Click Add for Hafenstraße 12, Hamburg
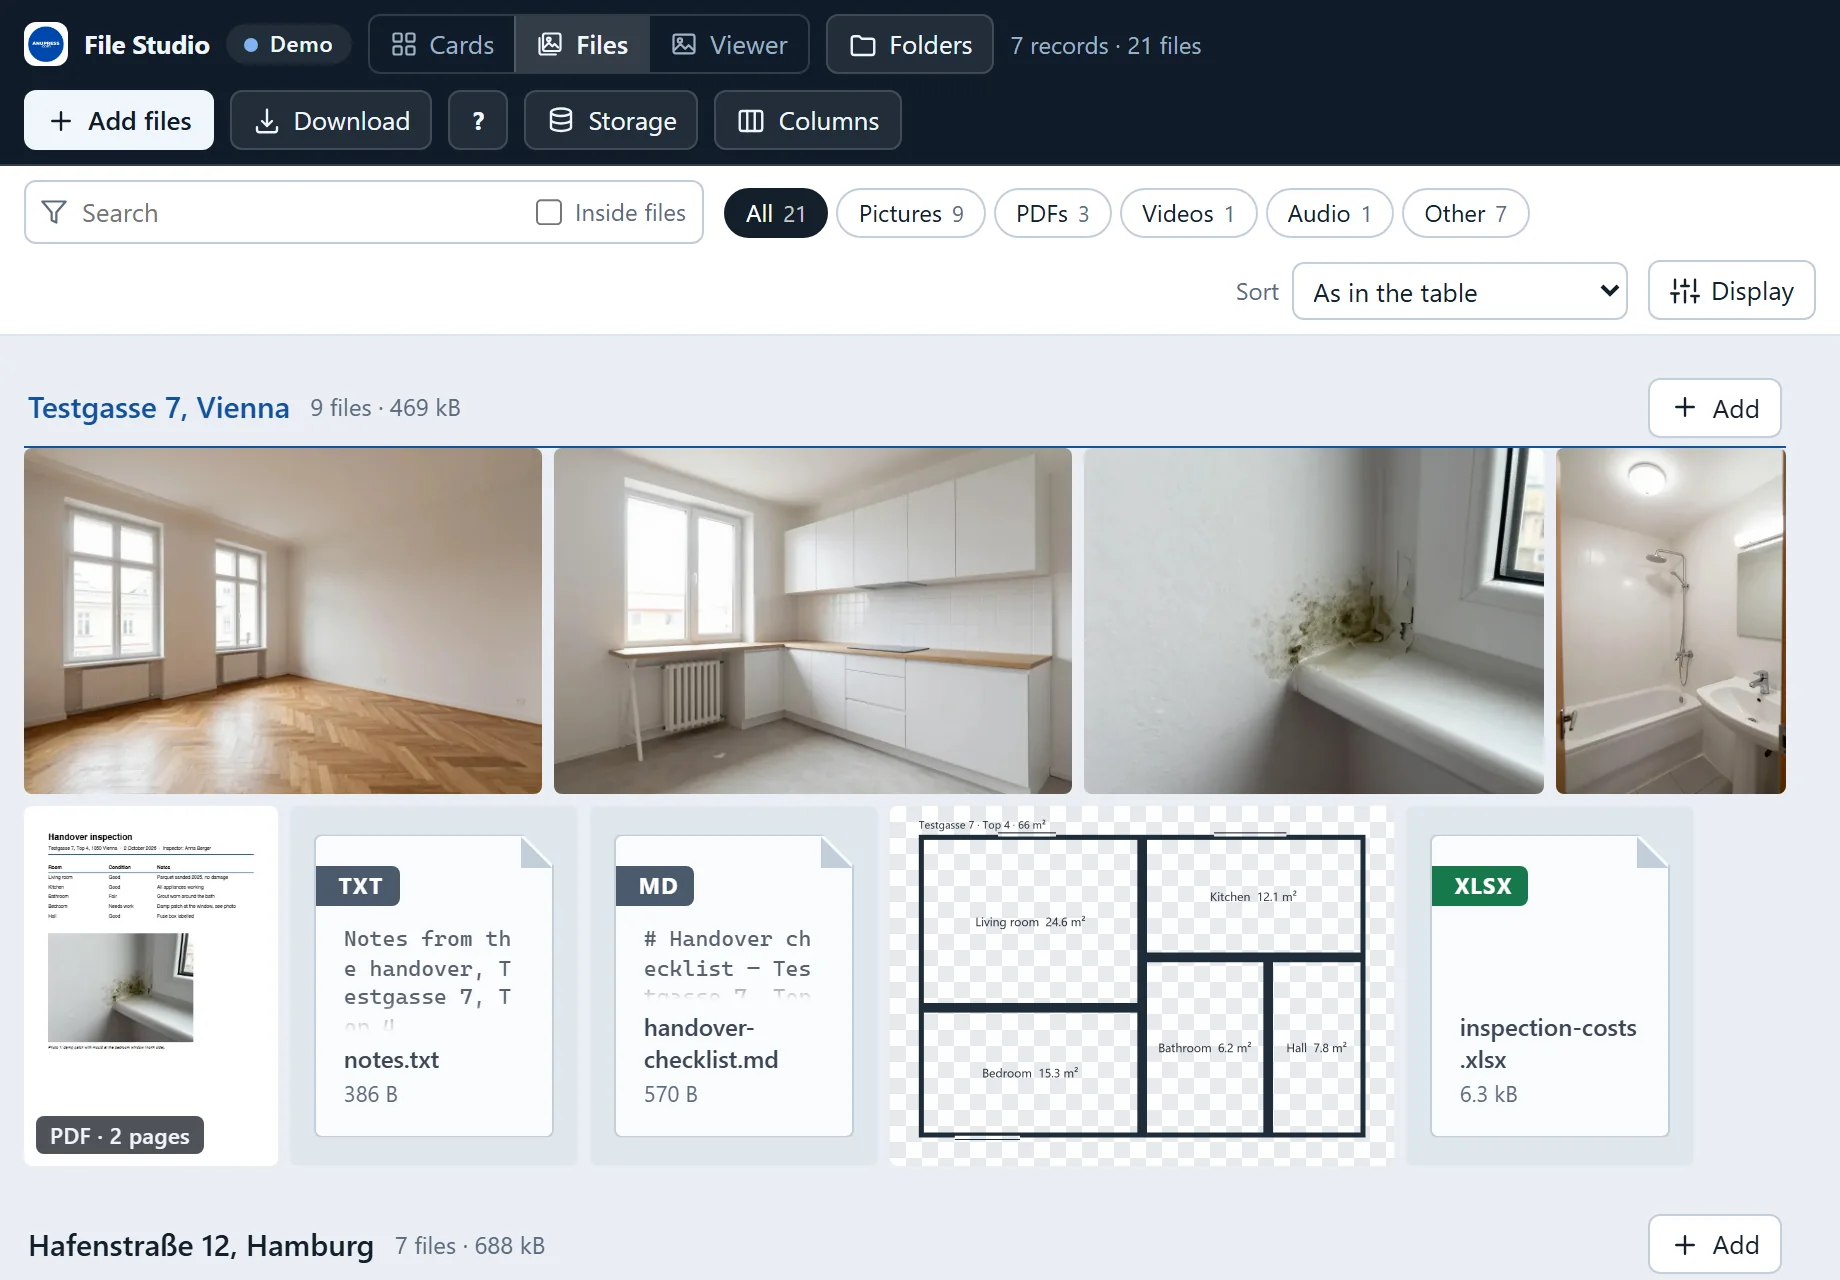Screen dimensions: 1840x1280 (1715, 1245)
